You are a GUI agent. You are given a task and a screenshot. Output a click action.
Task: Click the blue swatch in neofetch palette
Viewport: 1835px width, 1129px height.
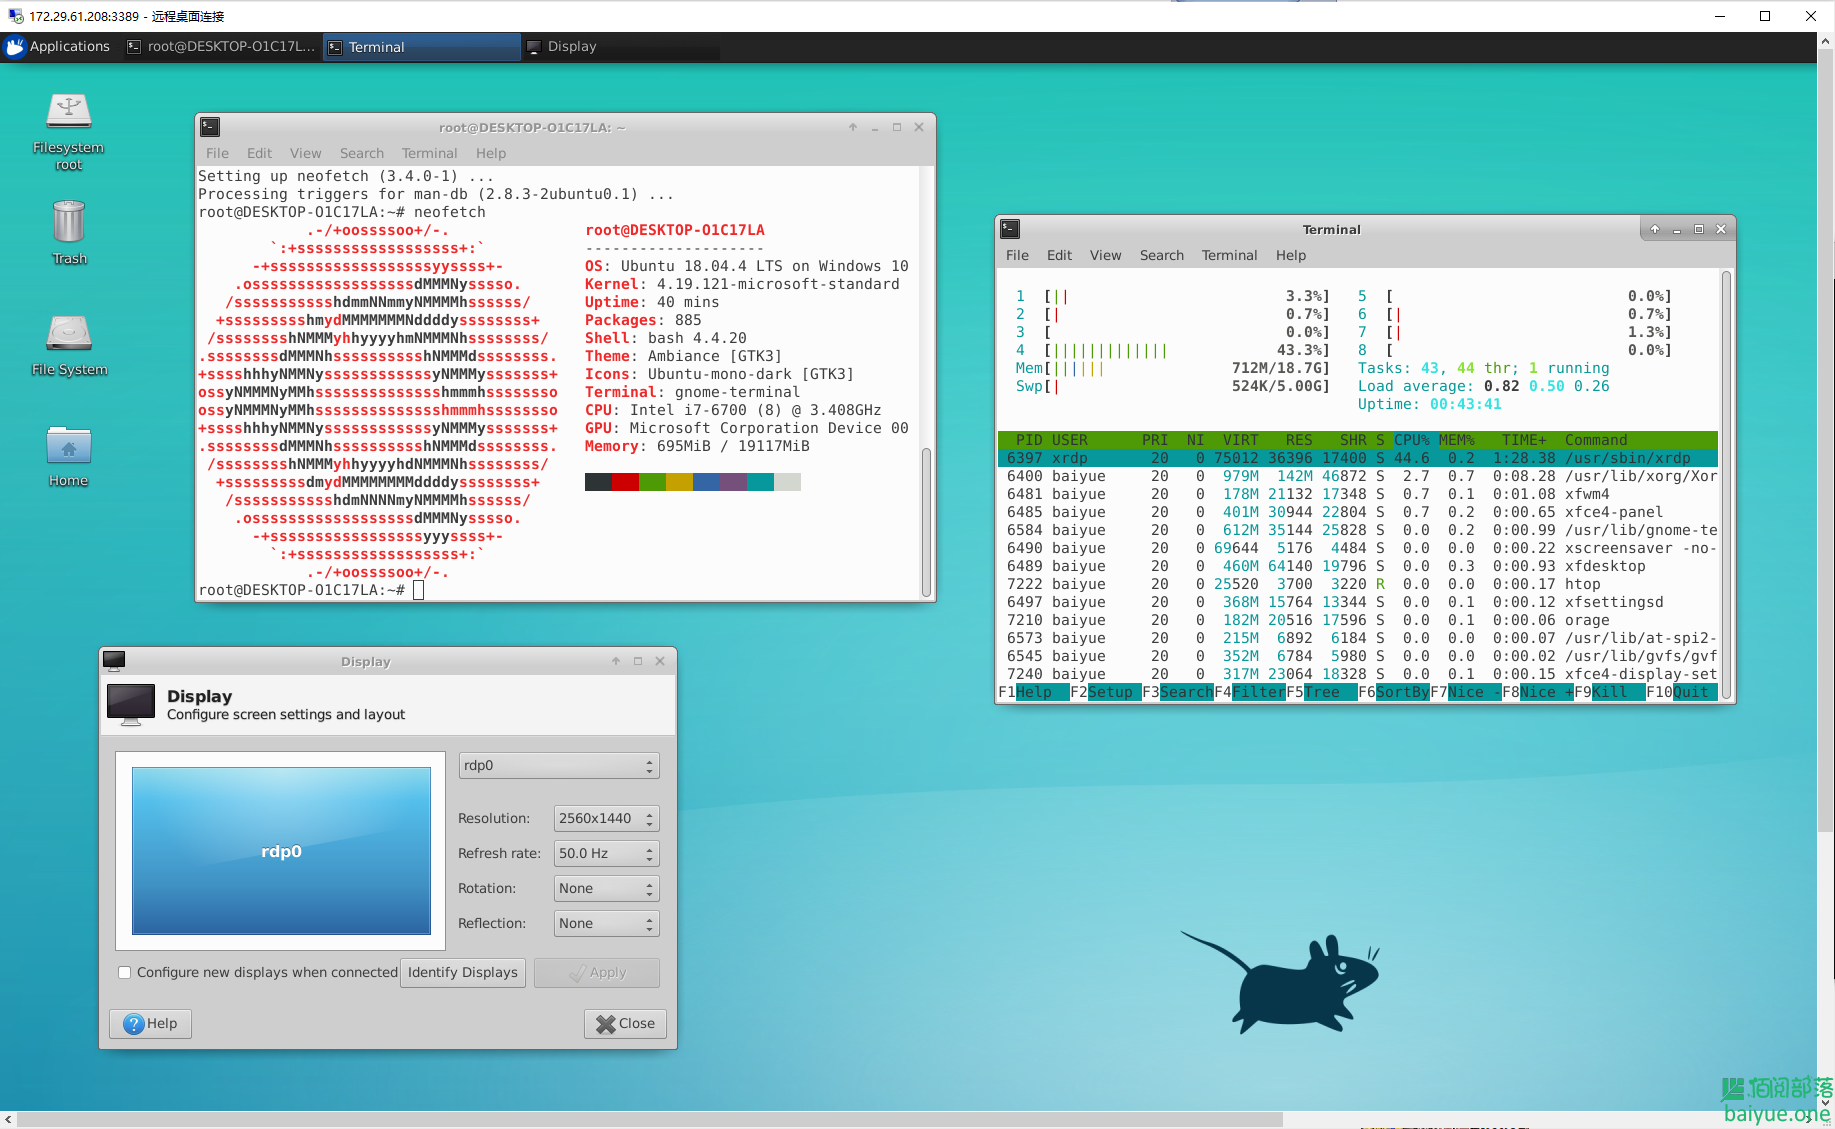coord(706,482)
